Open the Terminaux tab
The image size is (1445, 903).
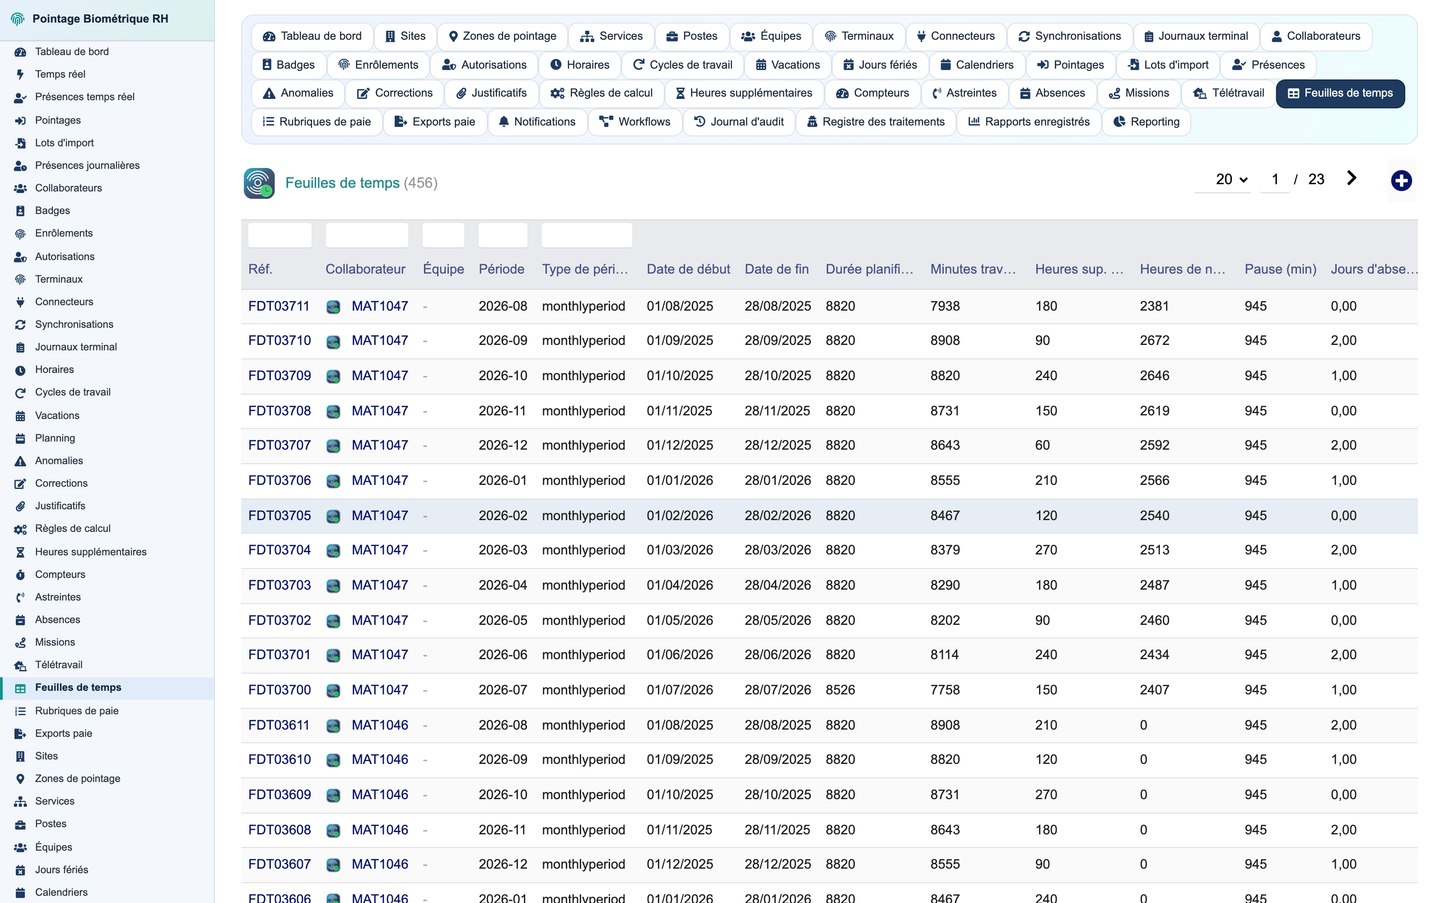pyautogui.click(x=859, y=36)
